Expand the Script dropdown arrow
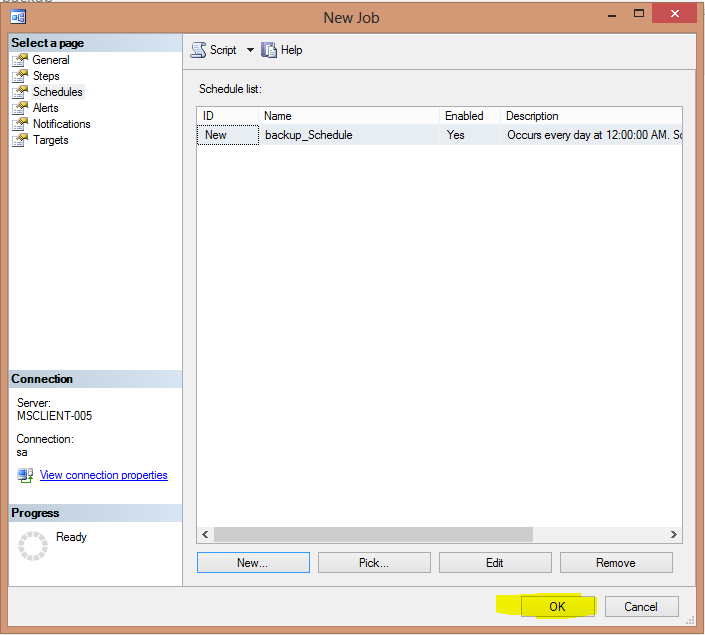 pos(250,50)
